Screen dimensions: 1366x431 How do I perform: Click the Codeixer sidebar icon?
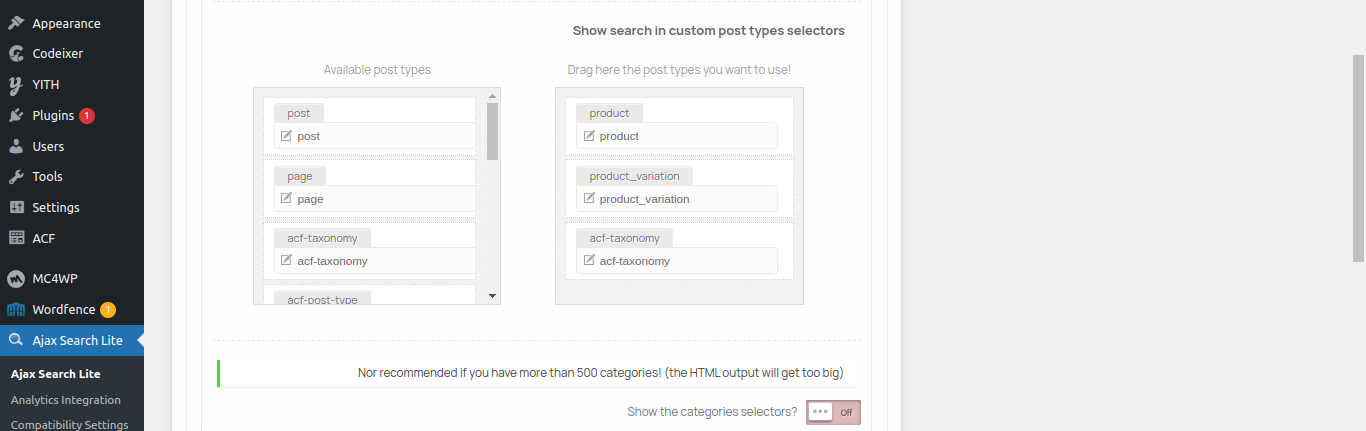tap(16, 54)
